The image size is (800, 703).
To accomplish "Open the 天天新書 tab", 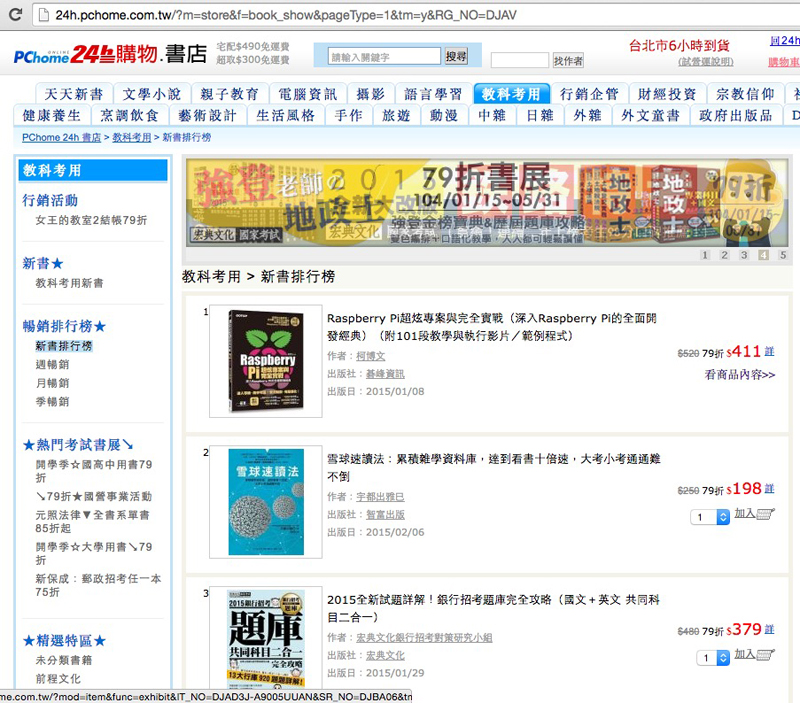I will [73, 94].
